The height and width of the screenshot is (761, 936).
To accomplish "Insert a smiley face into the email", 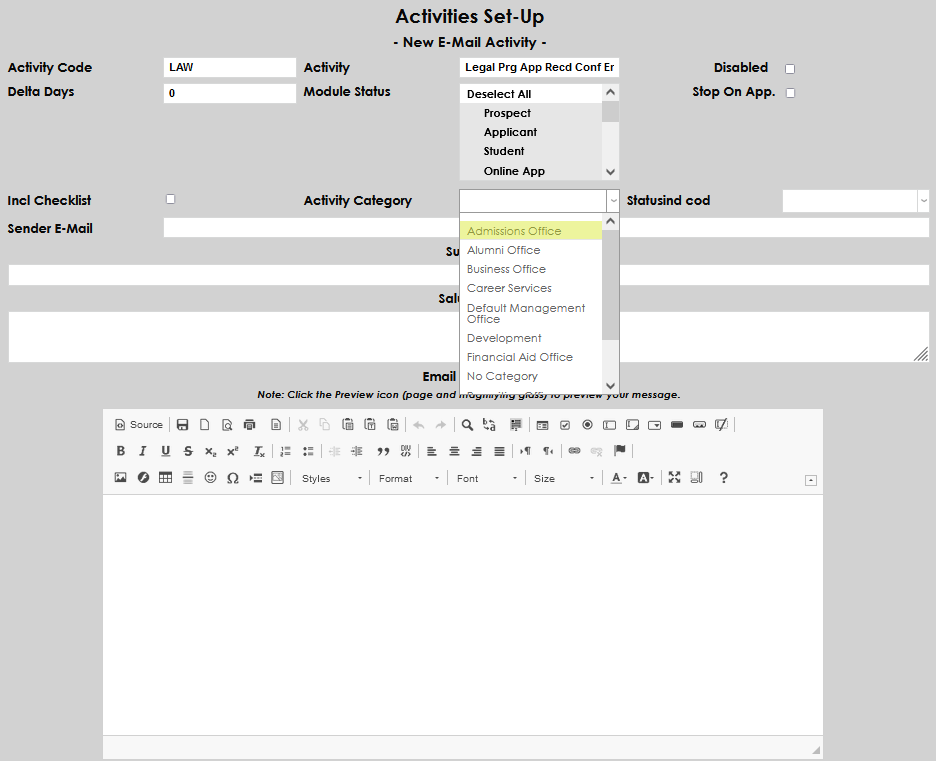I will pyautogui.click(x=209, y=477).
